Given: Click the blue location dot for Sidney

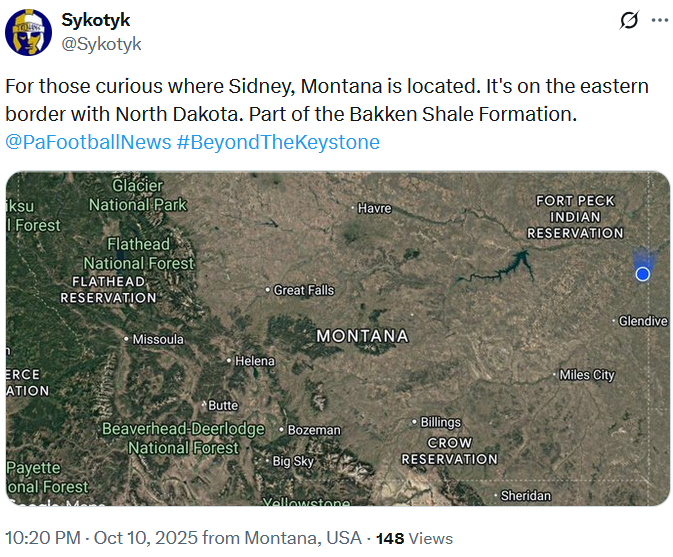Looking at the screenshot, I should tap(643, 274).
